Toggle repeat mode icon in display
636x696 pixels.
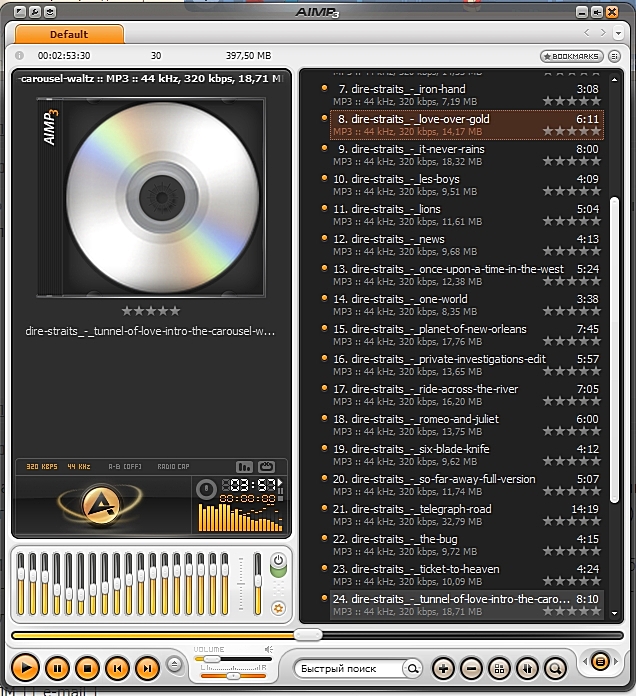(266, 467)
